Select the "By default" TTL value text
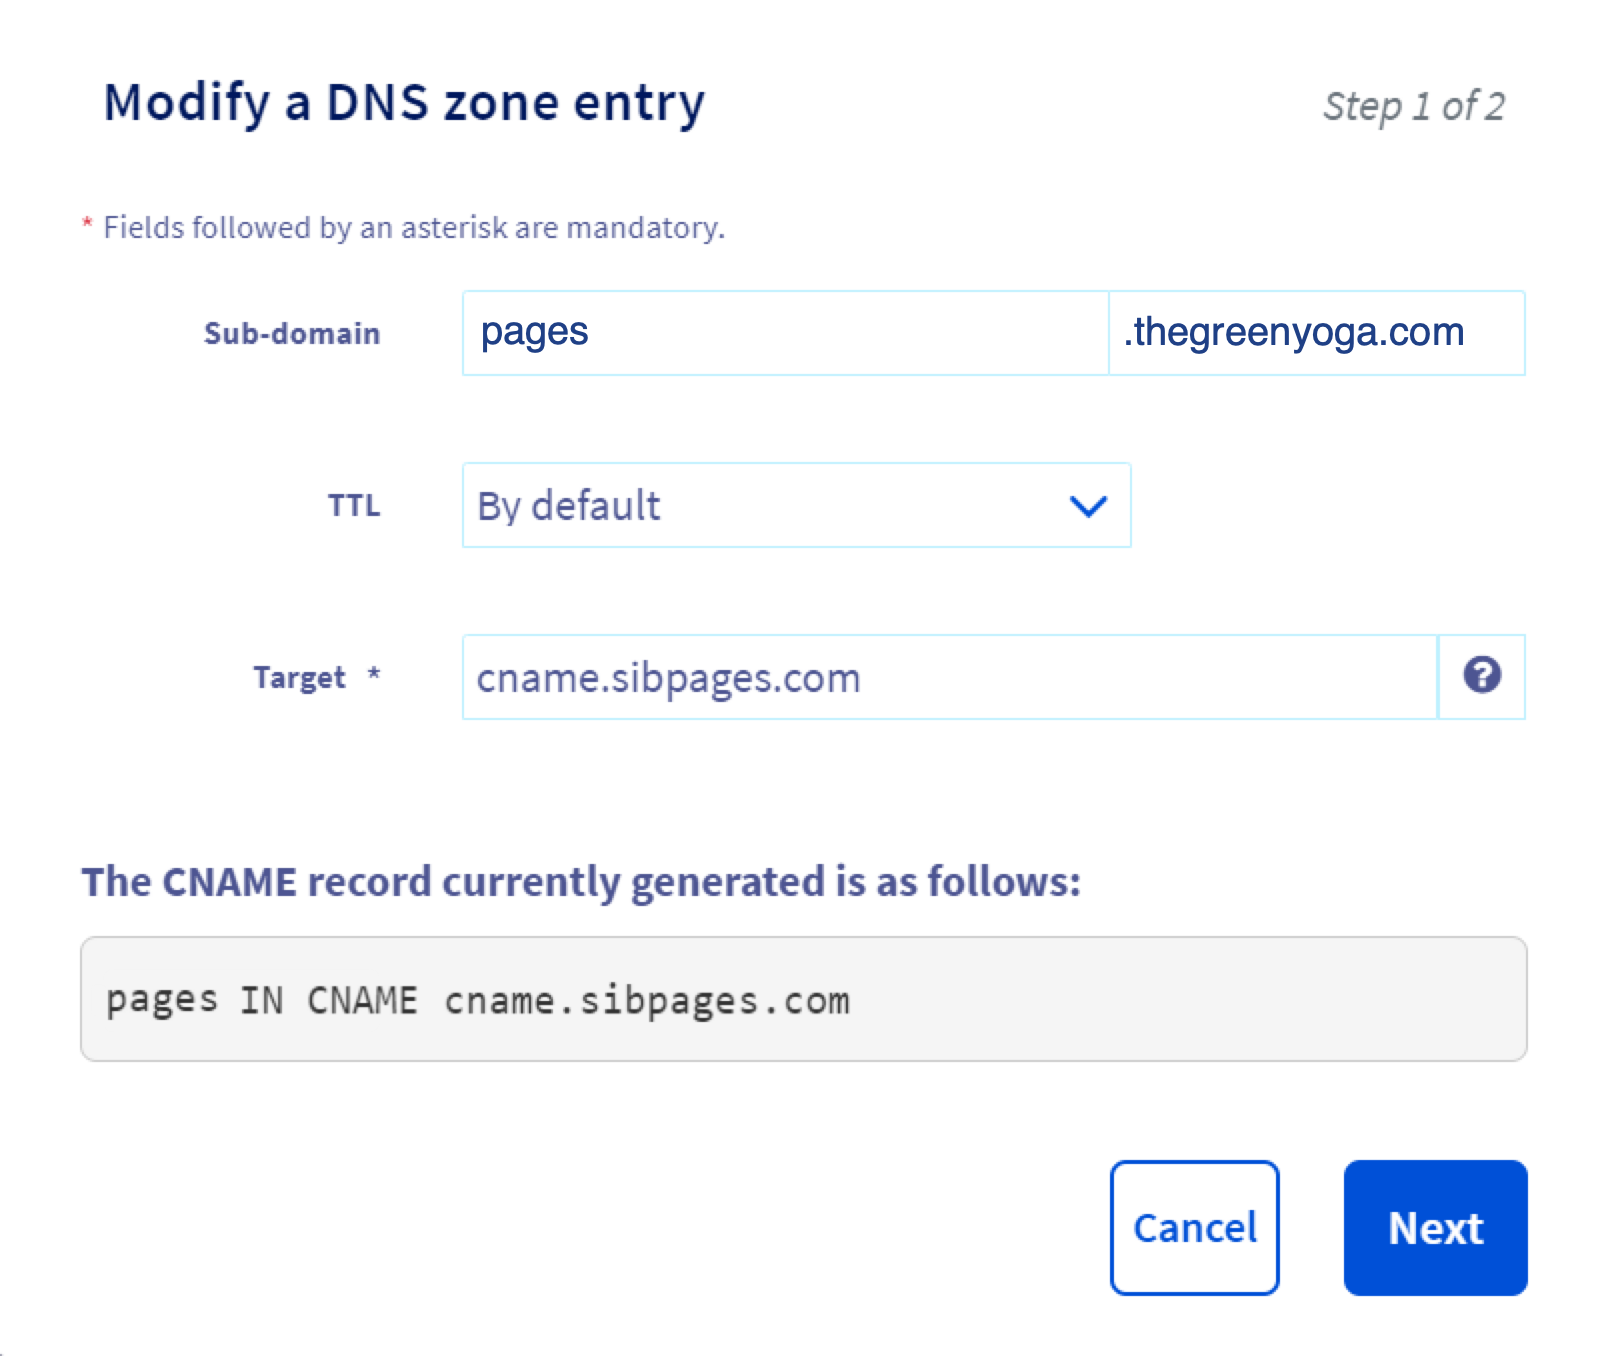Viewport: 1600px width, 1356px height. [569, 506]
